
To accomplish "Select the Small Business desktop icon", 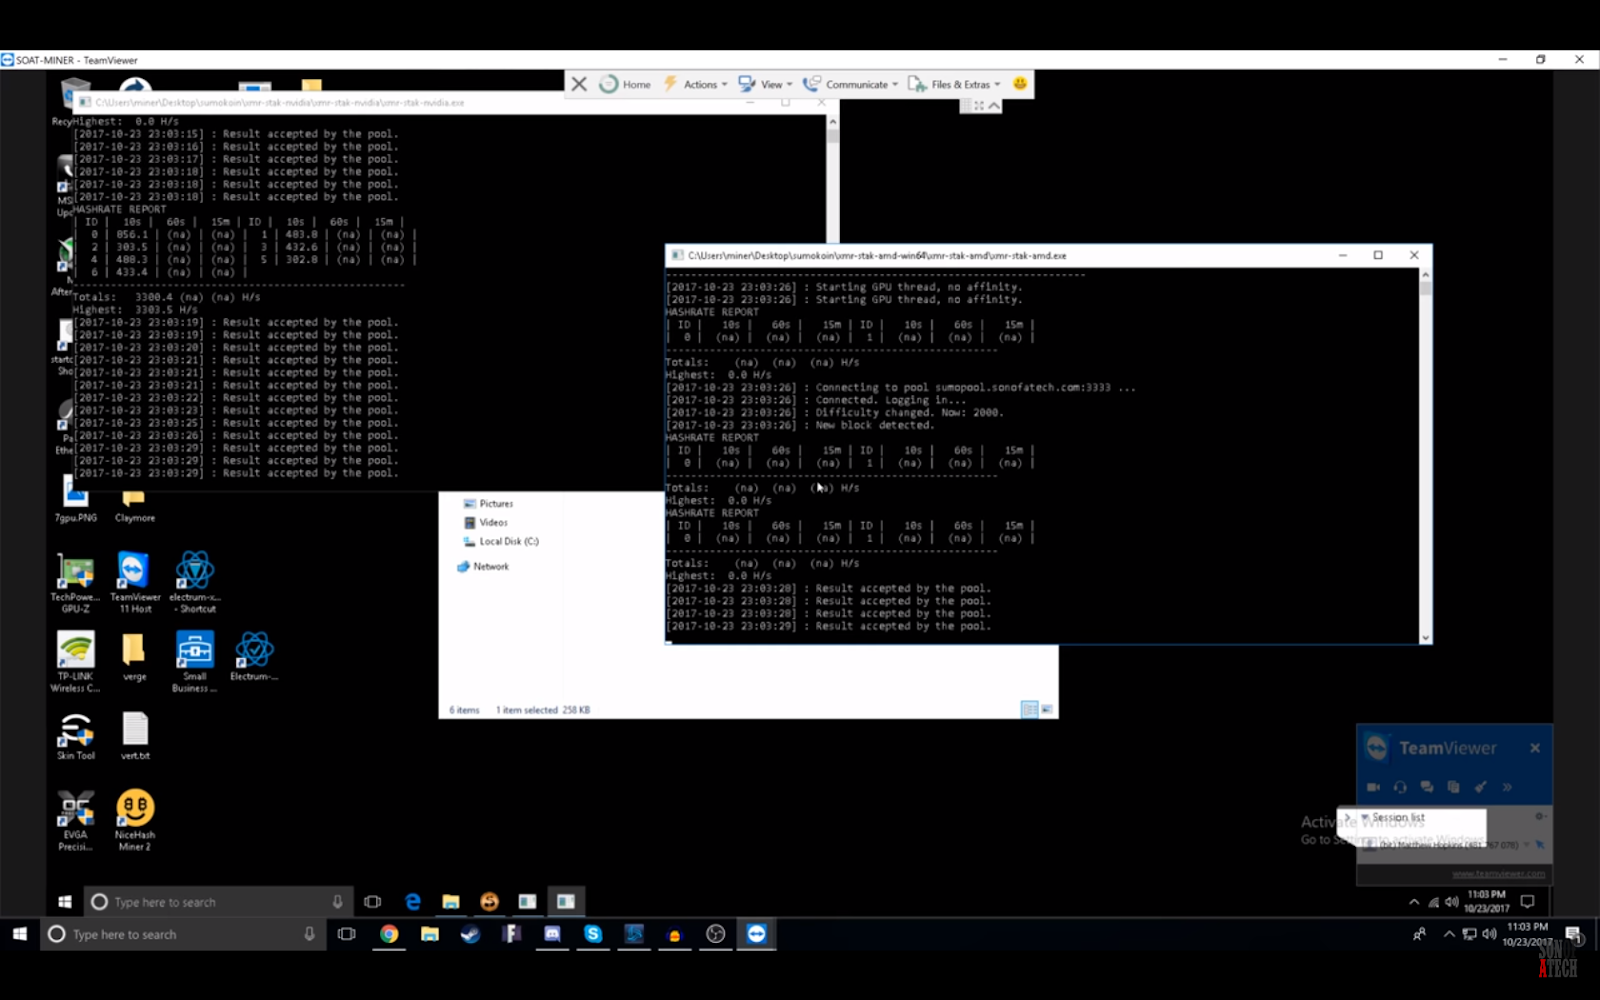I will click(x=194, y=661).
